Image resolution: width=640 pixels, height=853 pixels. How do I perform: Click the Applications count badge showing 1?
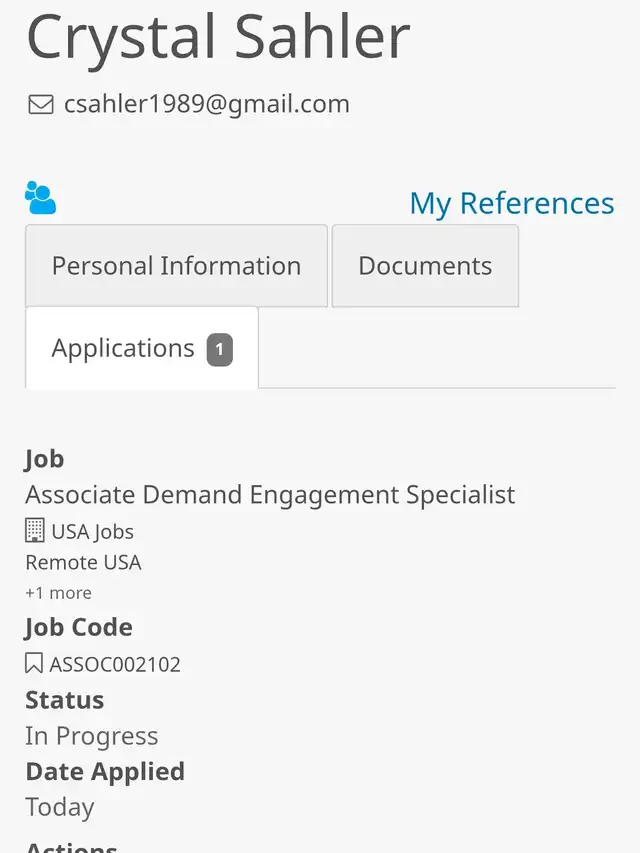tap(219, 349)
